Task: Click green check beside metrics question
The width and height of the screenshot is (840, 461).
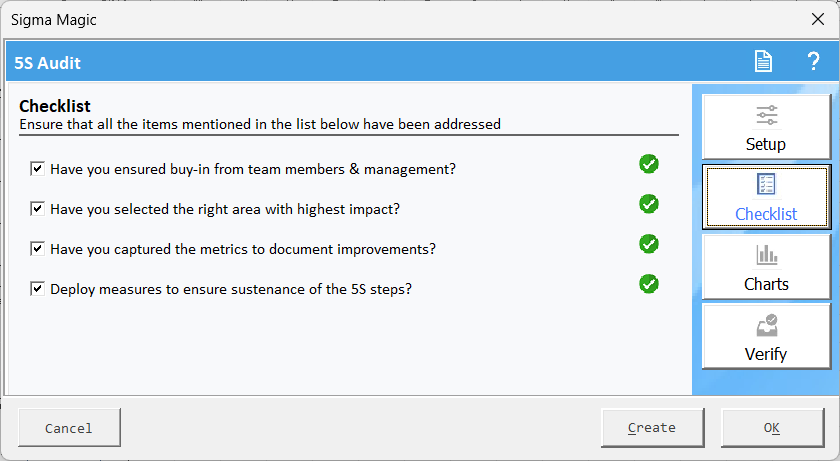Action: pos(649,244)
